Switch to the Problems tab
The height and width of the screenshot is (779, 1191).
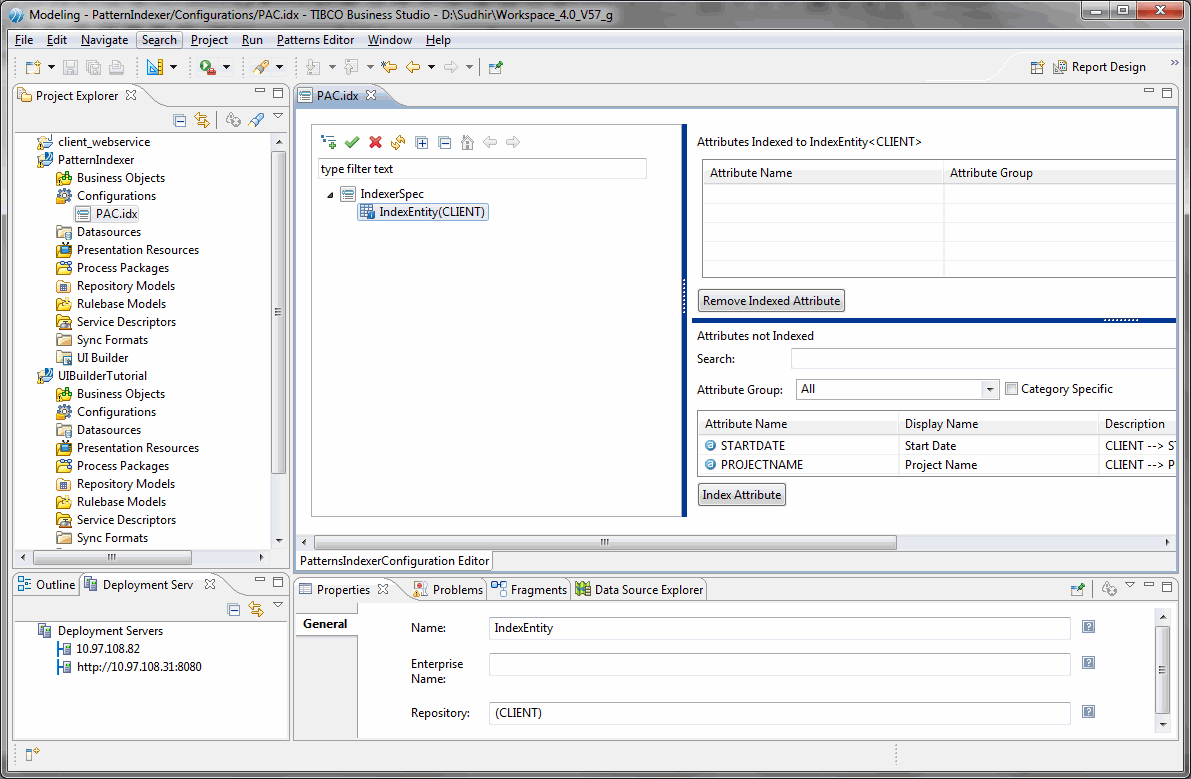point(449,589)
